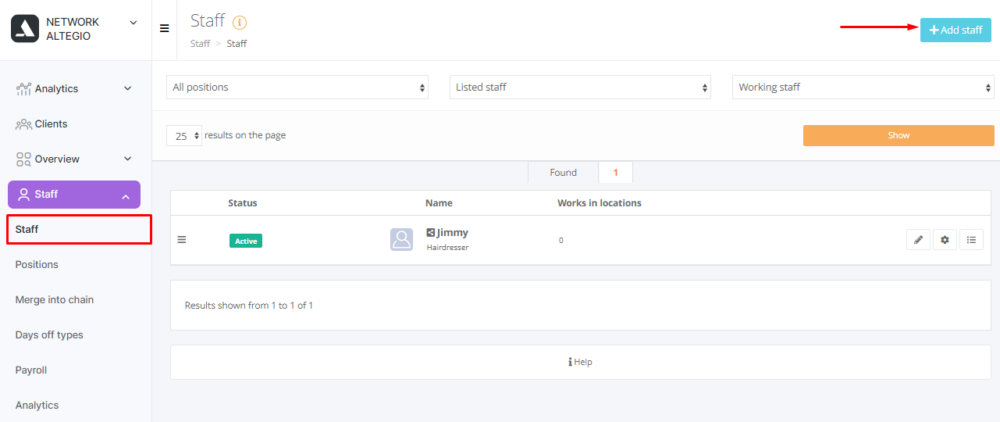1000x422 pixels.
Task: Open the Listed staff dropdown
Action: click(580, 87)
